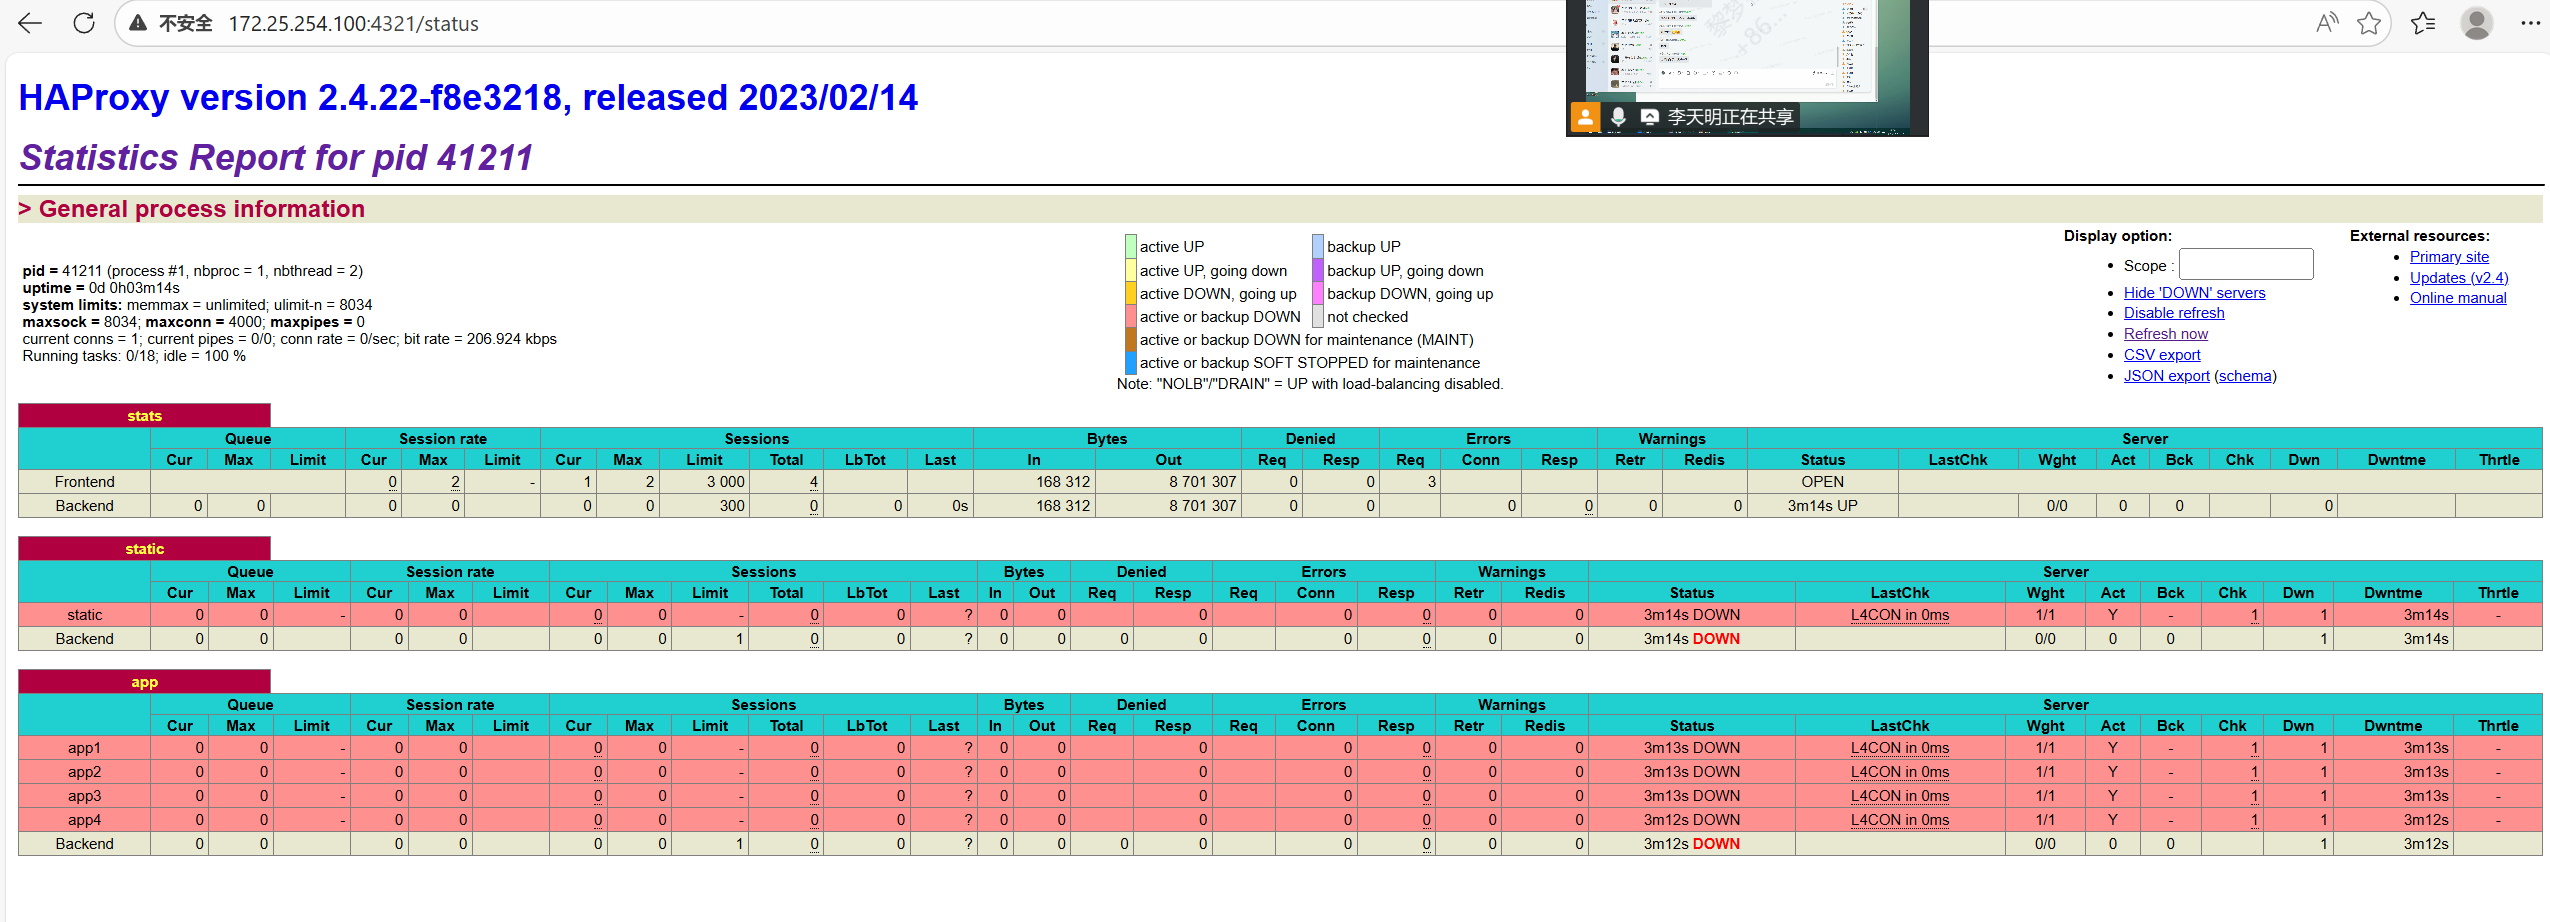Click the static server row name
This screenshot has height=922, width=2550.
coord(85,615)
